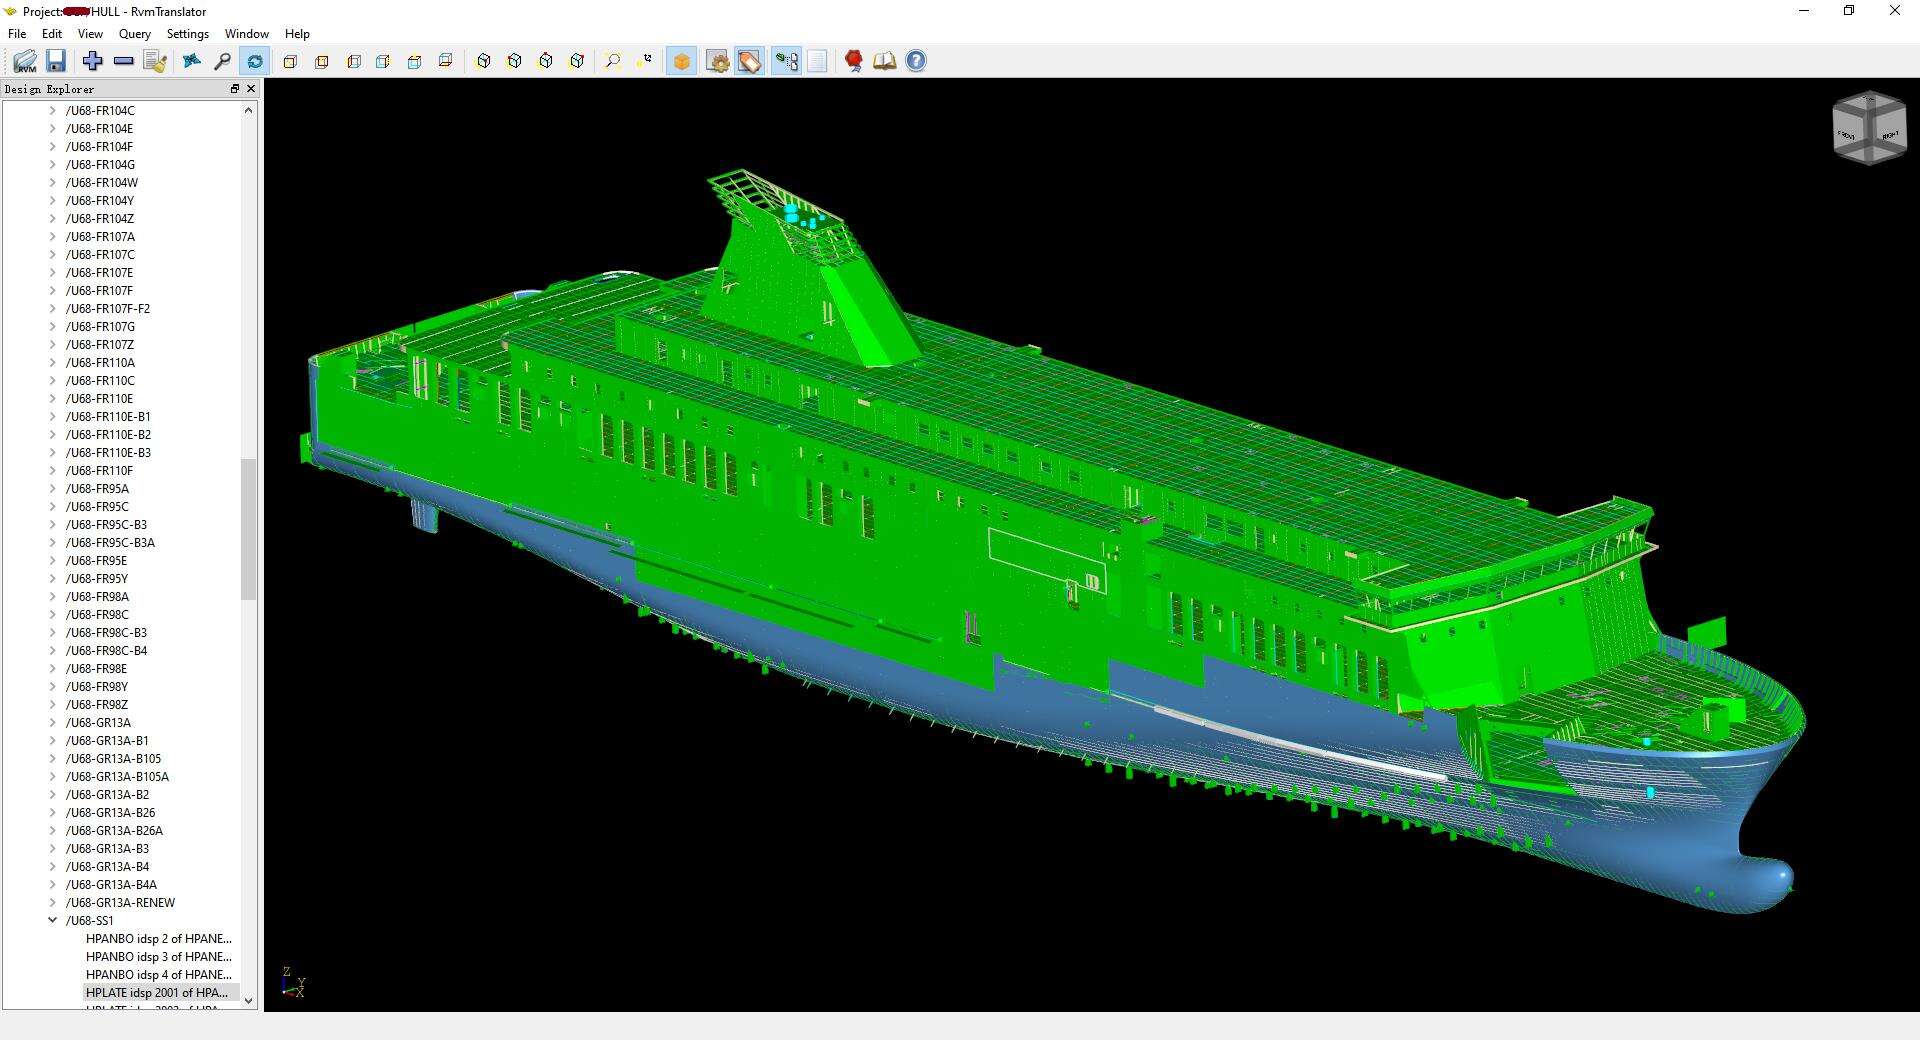1920x1040 pixels.
Task: Click the open book icon in toolbar
Action: tap(885, 61)
